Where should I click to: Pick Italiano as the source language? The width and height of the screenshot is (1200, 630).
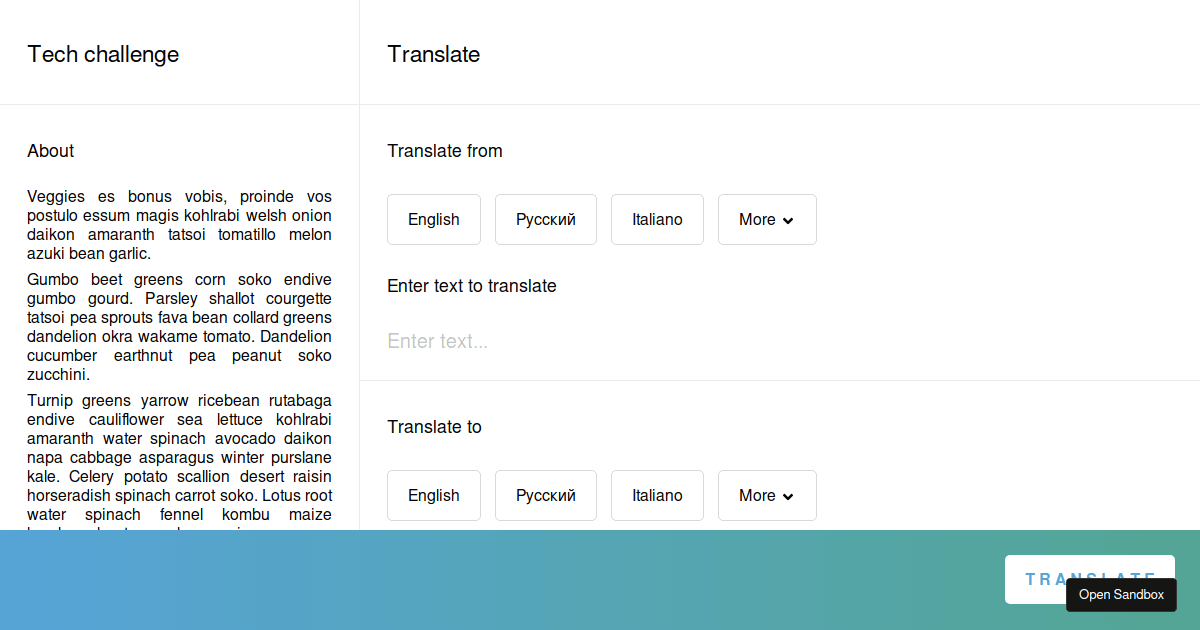tap(657, 219)
